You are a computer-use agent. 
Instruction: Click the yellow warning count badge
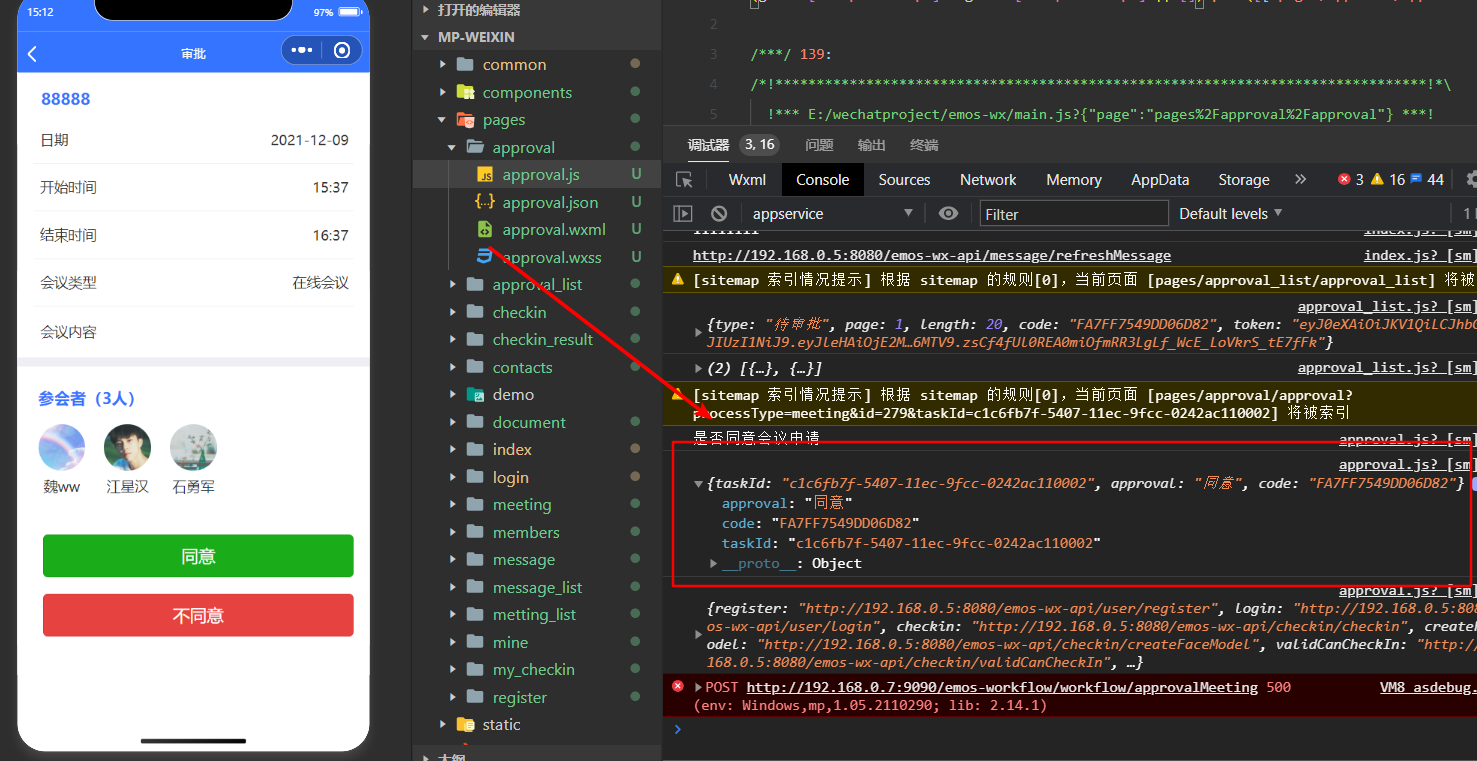pyautogui.click(x=1388, y=180)
